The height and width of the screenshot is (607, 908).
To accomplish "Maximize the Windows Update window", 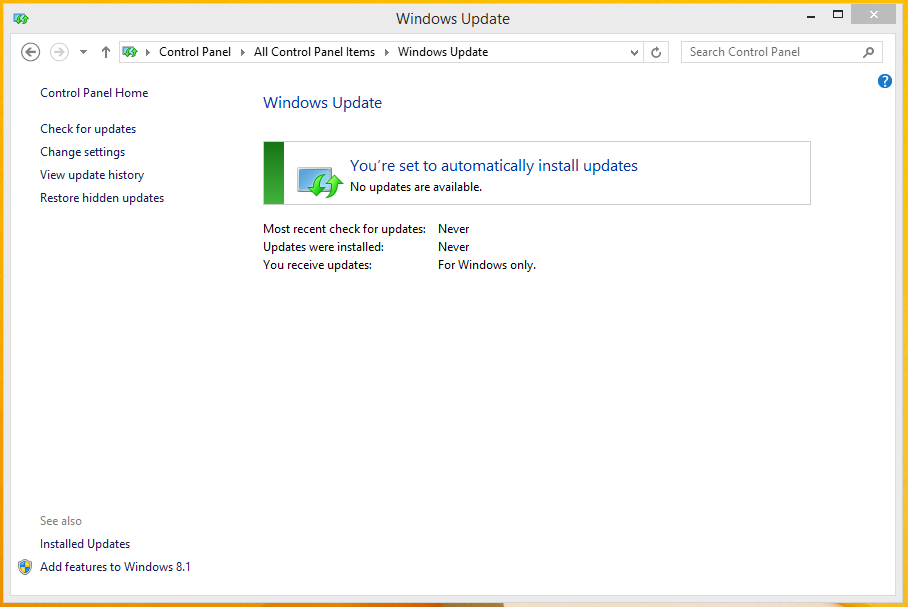I will coord(837,14).
